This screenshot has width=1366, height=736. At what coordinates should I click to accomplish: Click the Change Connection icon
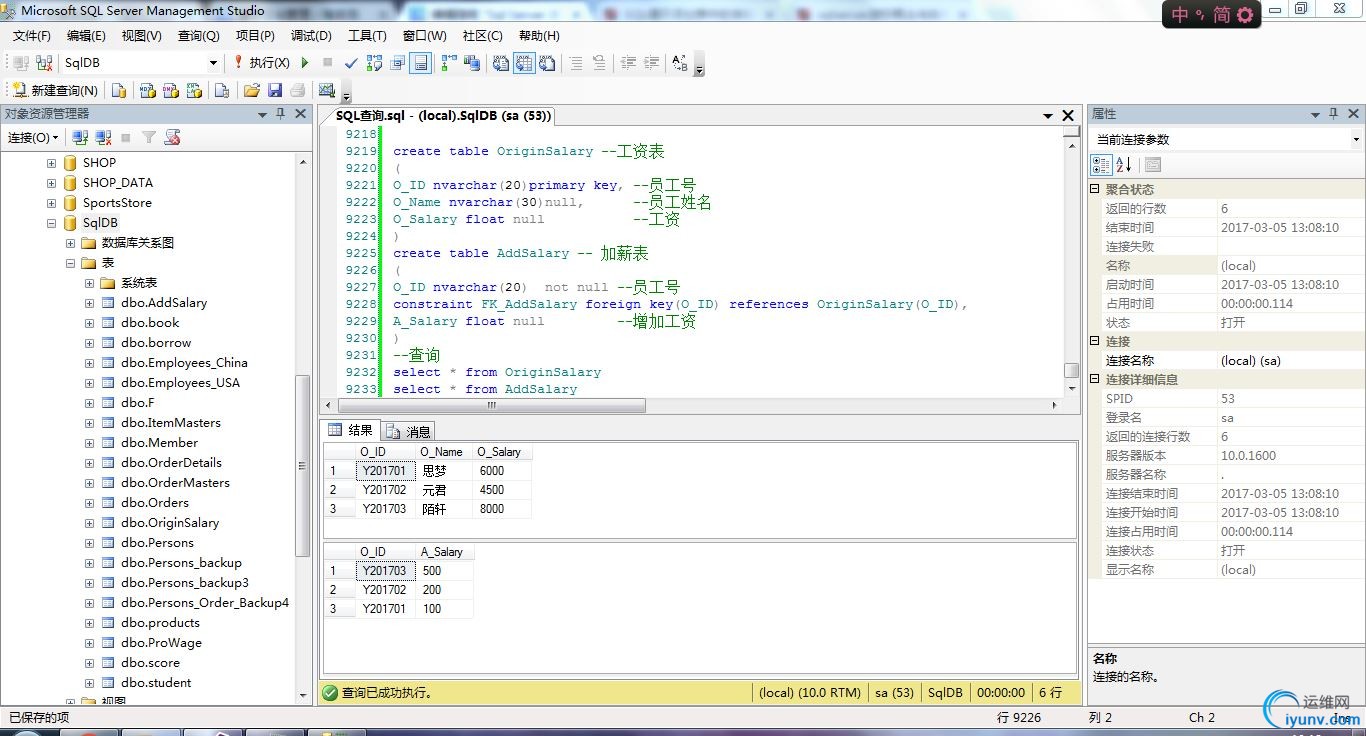click(x=44, y=63)
